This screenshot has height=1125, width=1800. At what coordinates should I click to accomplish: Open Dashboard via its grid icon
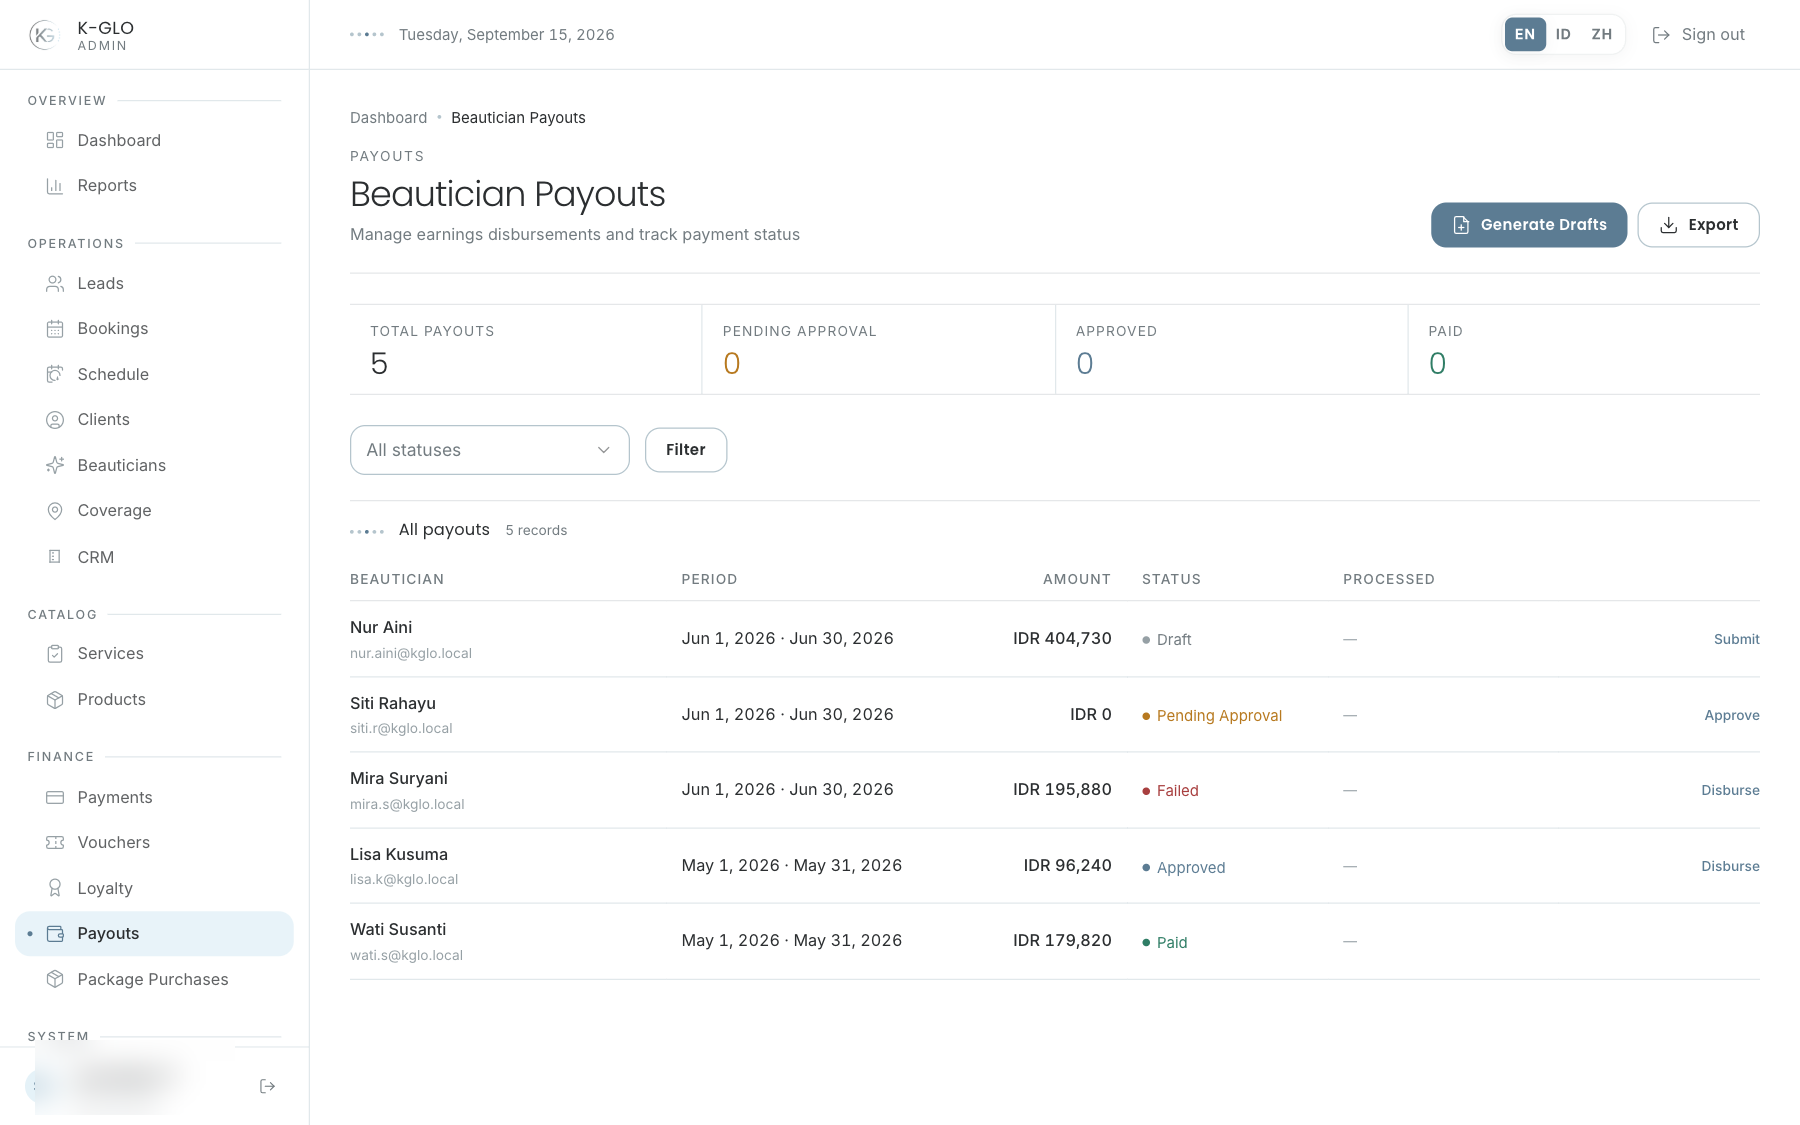tap(55, 140)
